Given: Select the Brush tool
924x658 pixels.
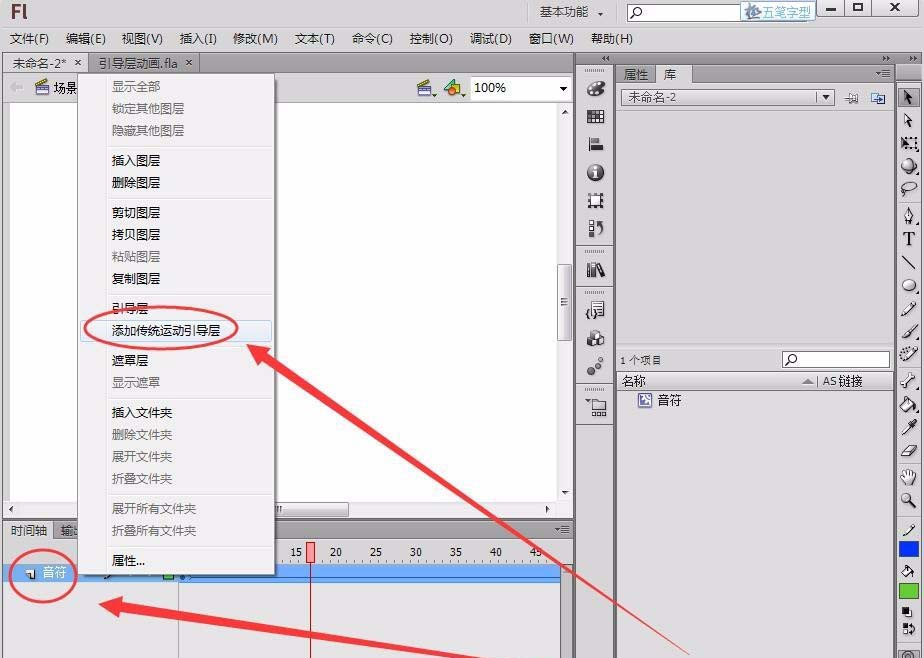Looking at the screenshot, I should (908, 332).
